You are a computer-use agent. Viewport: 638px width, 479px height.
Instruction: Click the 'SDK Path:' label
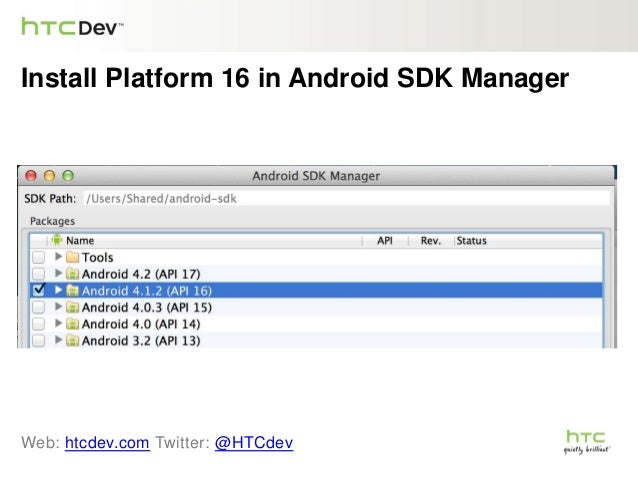click(50, 199)
